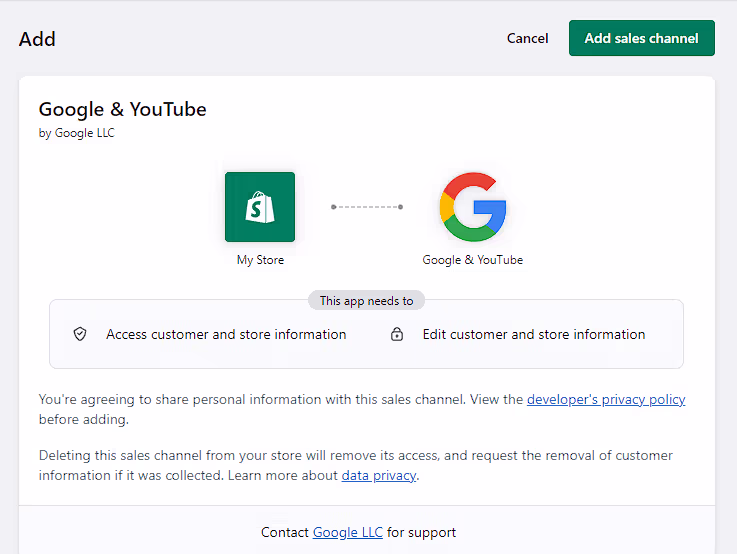Click the shield checkmark access icon
This screenshot has width=737, height=554.
(x=80, y=334)
